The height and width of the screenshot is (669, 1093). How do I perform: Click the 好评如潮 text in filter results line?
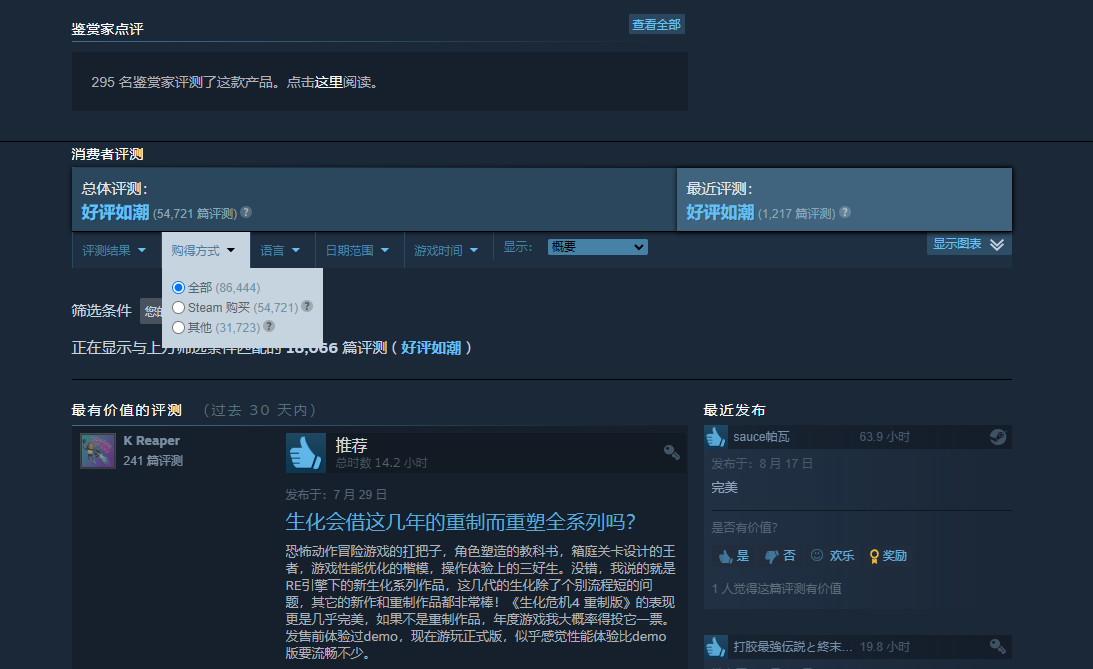pyautogui.click(x=431, y=348)
